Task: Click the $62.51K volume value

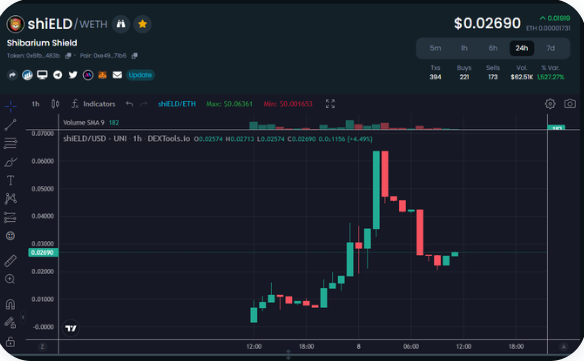Action: click(x=522, y=77)
